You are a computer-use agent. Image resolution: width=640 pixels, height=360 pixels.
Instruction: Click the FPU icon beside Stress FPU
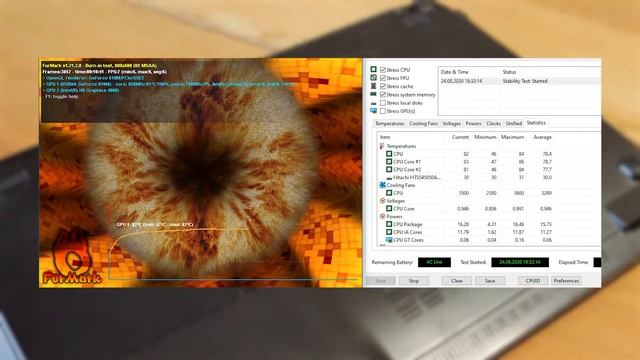click(373, 78)
